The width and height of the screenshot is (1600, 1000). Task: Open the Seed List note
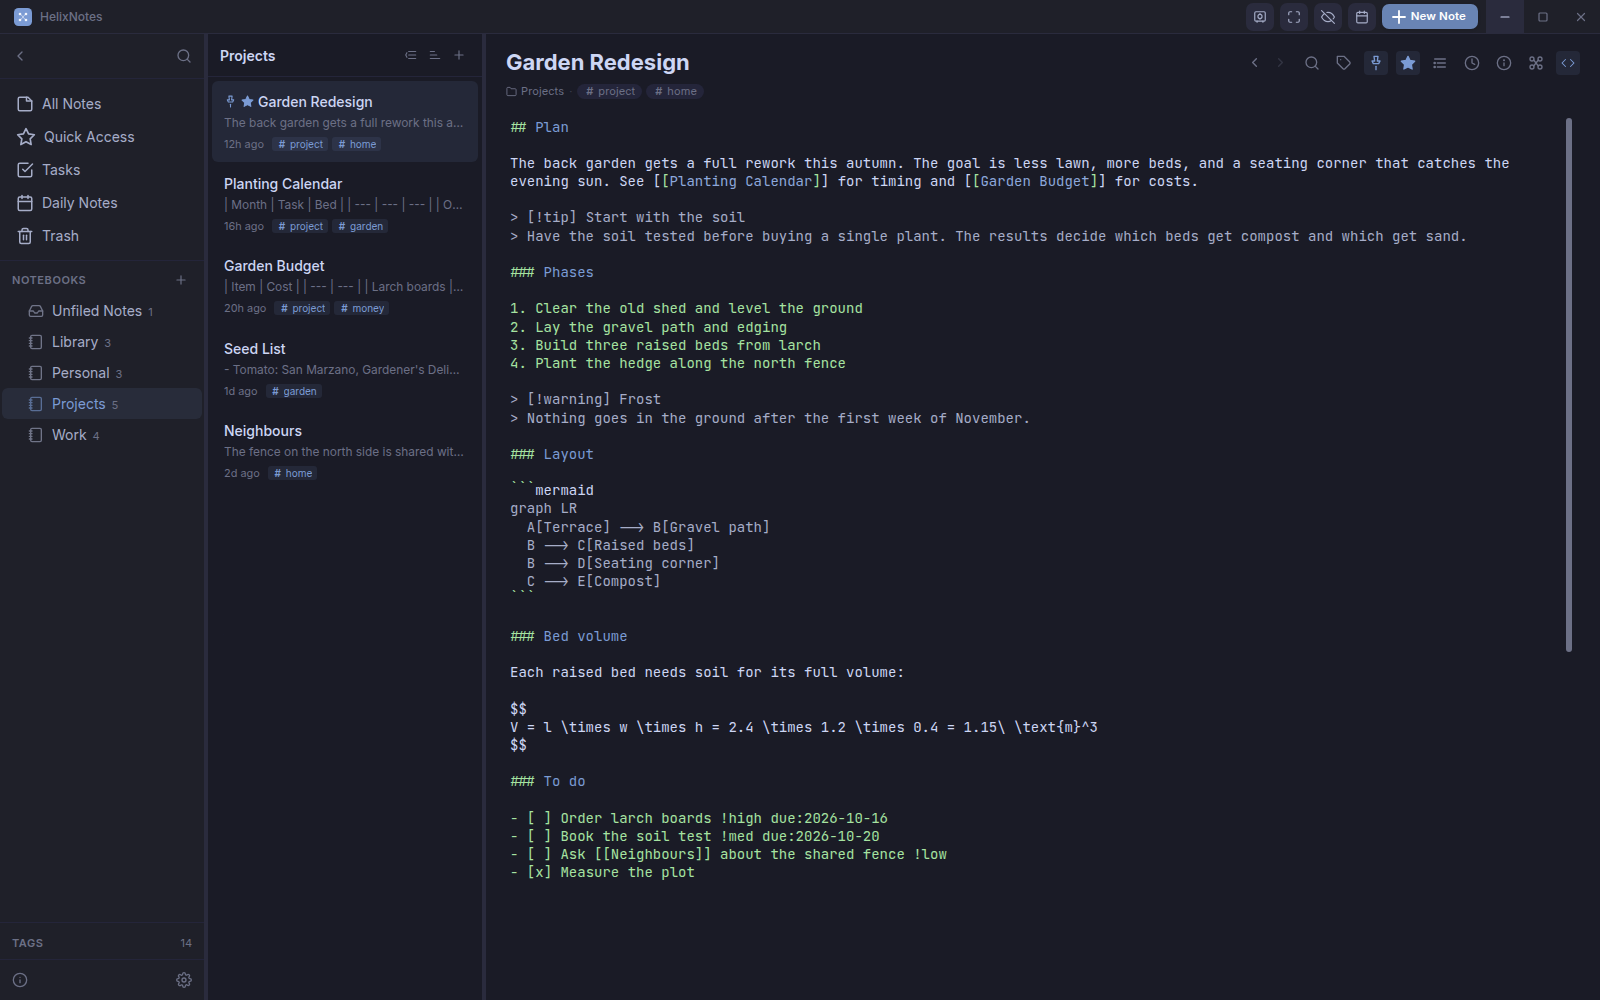click(x=345, y=369)
